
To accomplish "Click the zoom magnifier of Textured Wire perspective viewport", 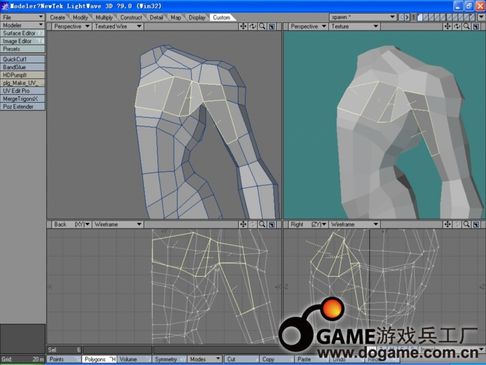I will [x=262, y=26].
